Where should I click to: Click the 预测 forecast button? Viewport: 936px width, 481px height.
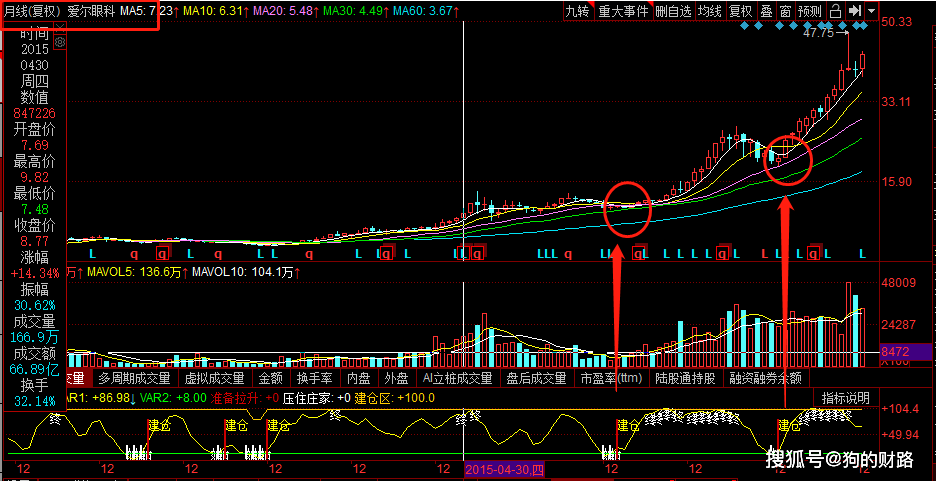click(810, 10)
